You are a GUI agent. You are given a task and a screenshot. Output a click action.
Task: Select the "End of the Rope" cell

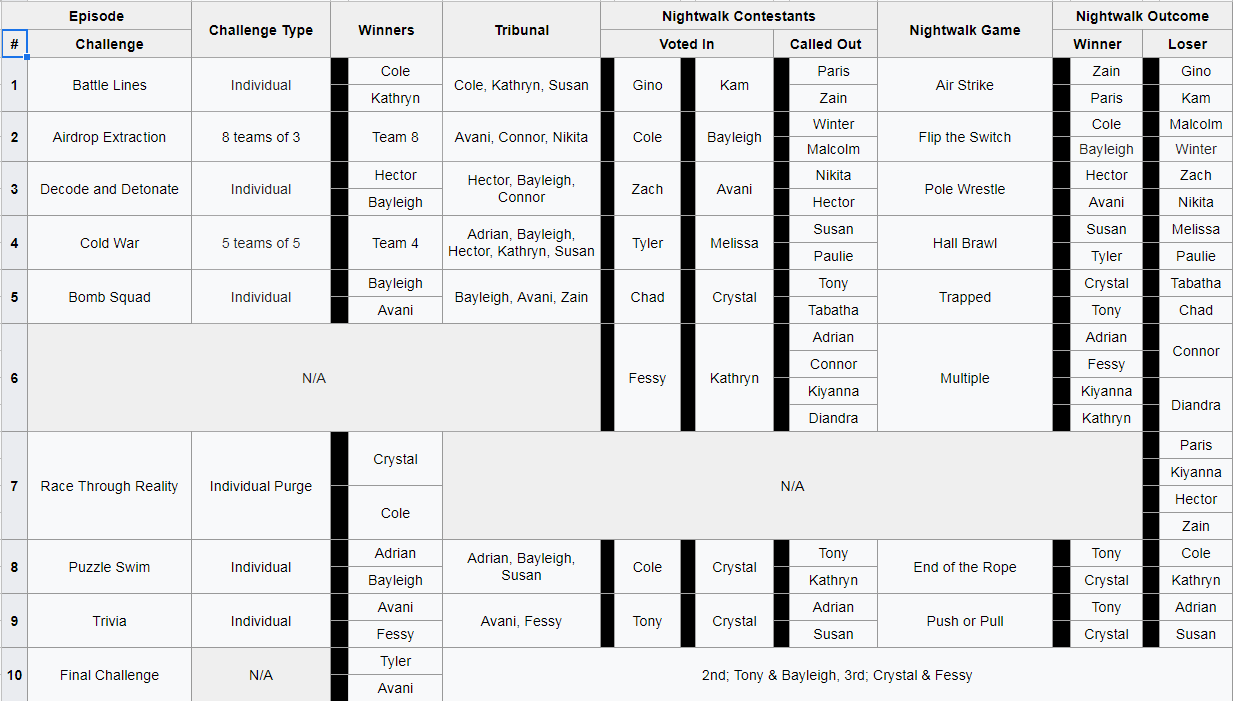(x=964, y=567)
